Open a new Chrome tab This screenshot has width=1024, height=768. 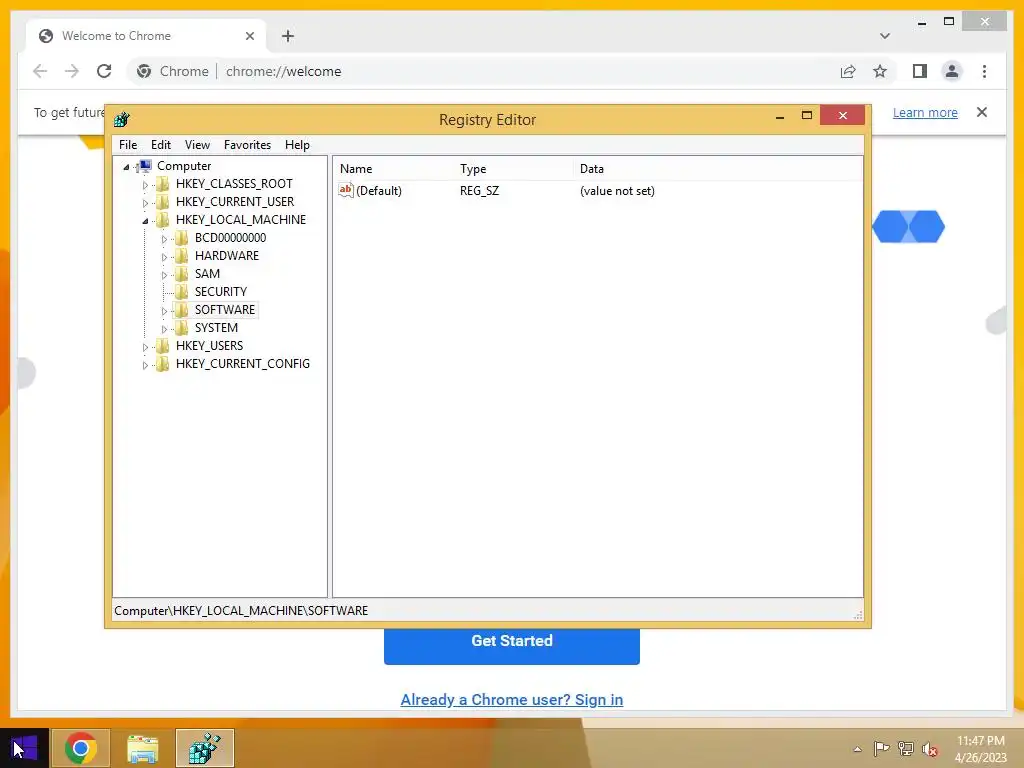[287, 36]
